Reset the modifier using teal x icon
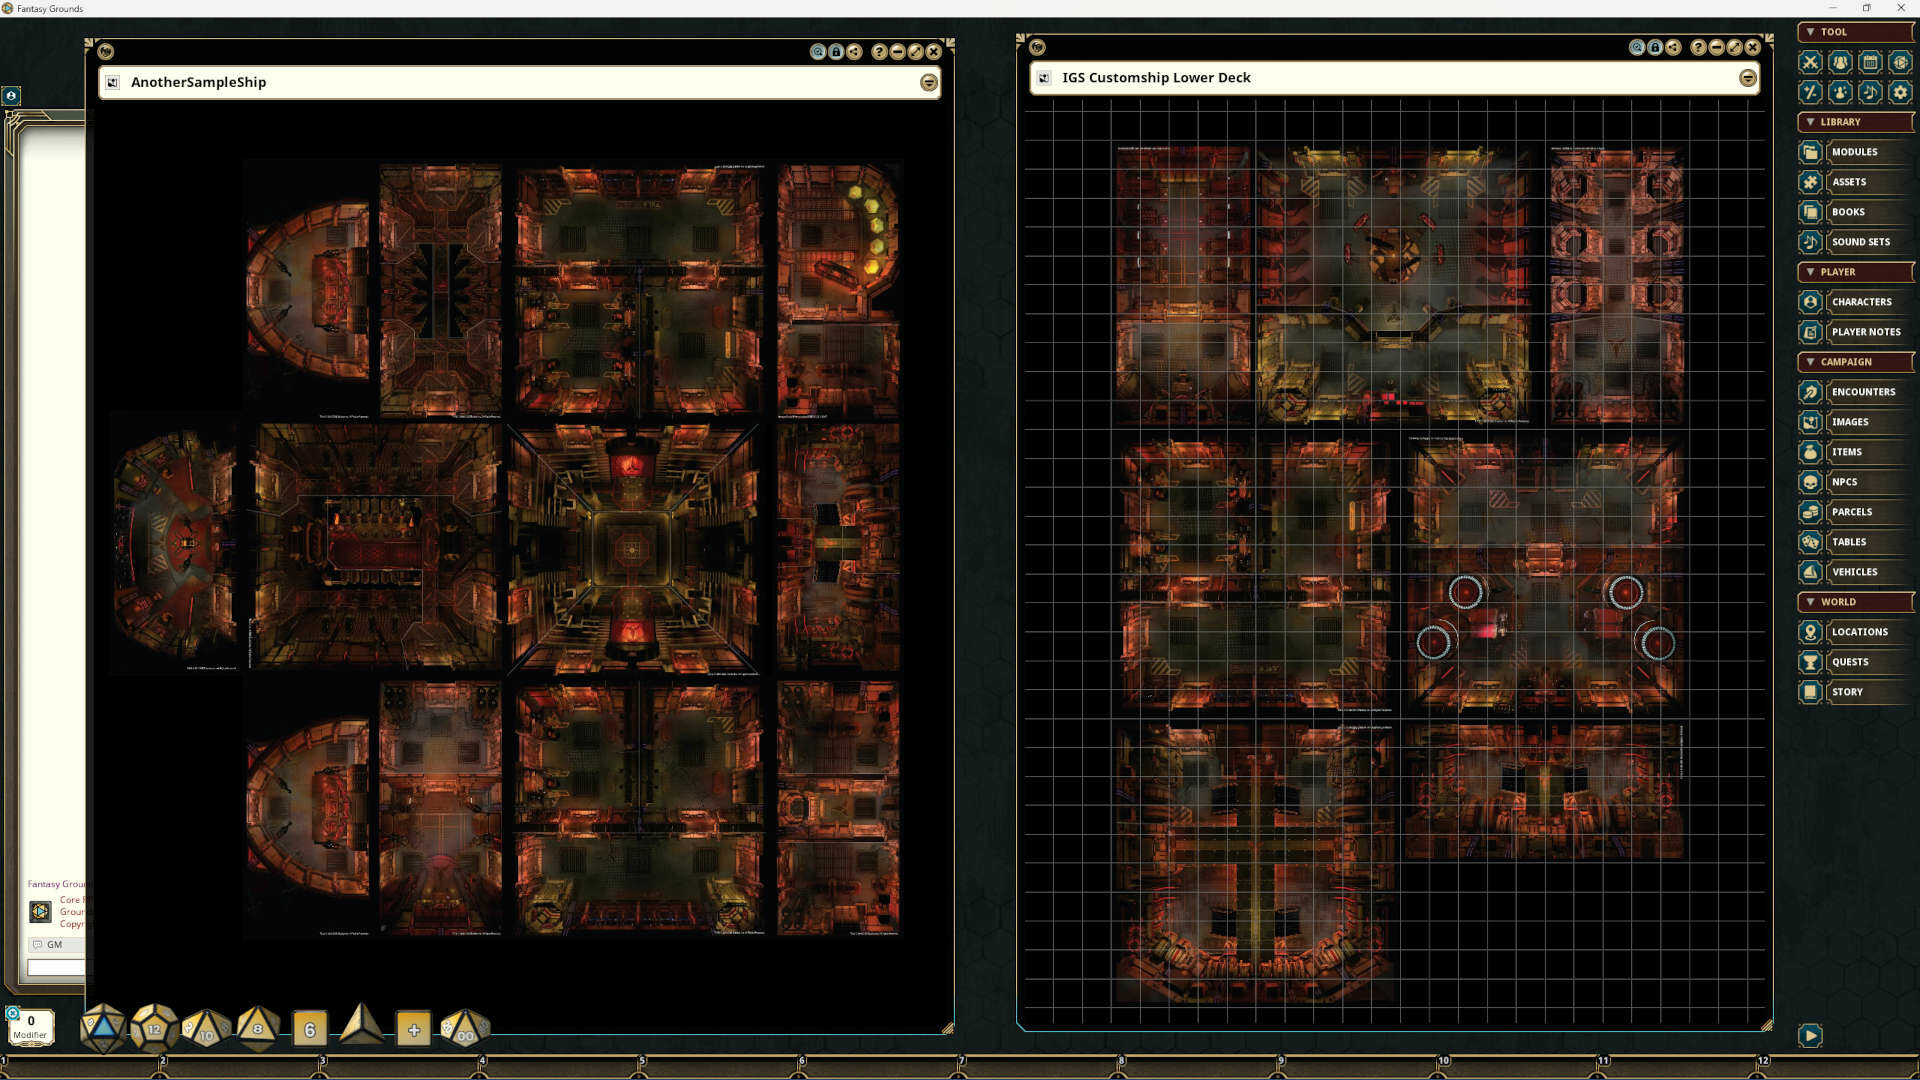The image size is (1920, 1080). point(12,1012)
